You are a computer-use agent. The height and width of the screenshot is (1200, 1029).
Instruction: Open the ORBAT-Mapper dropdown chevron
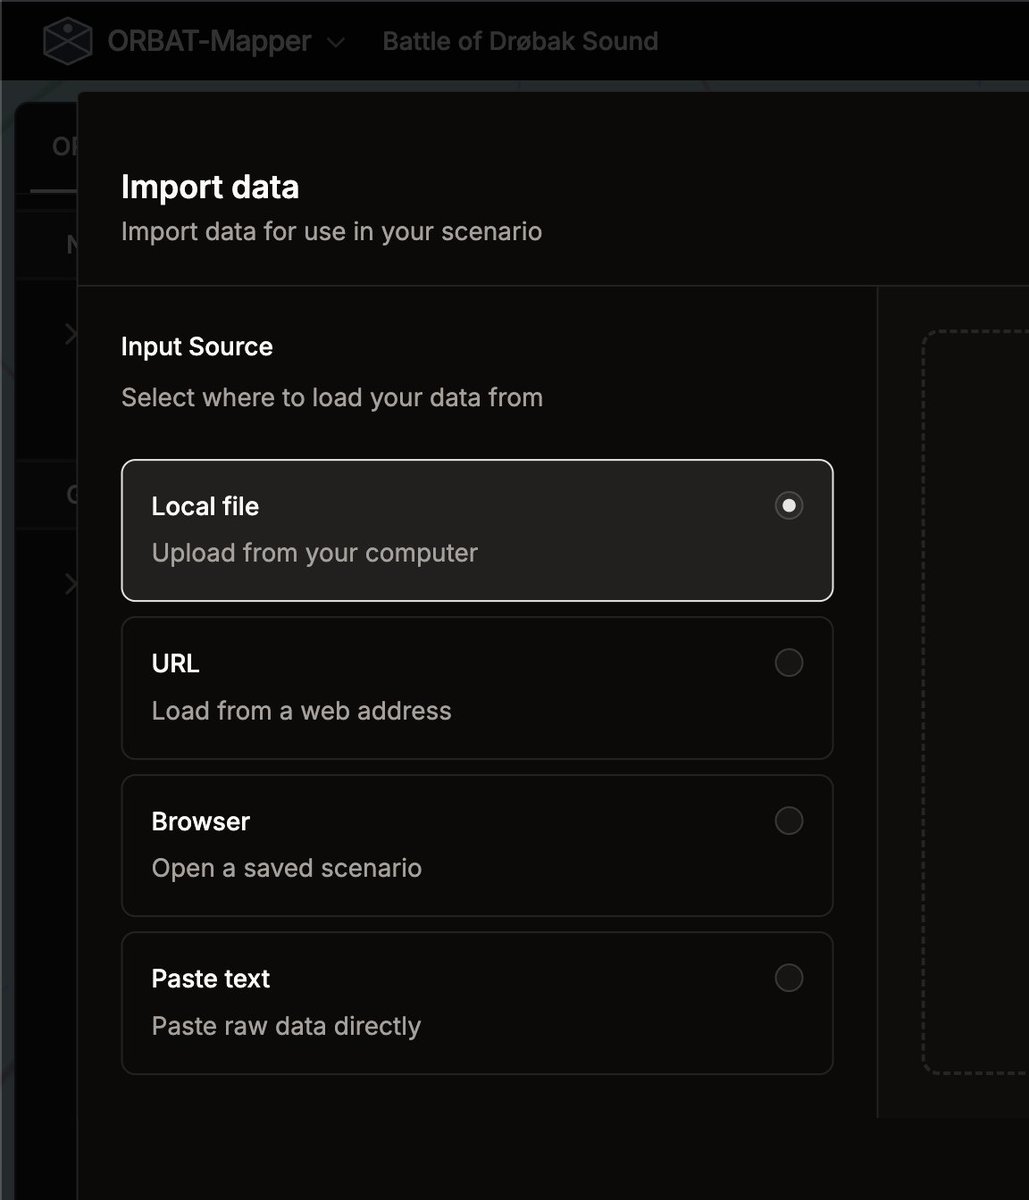coord(337,42)
